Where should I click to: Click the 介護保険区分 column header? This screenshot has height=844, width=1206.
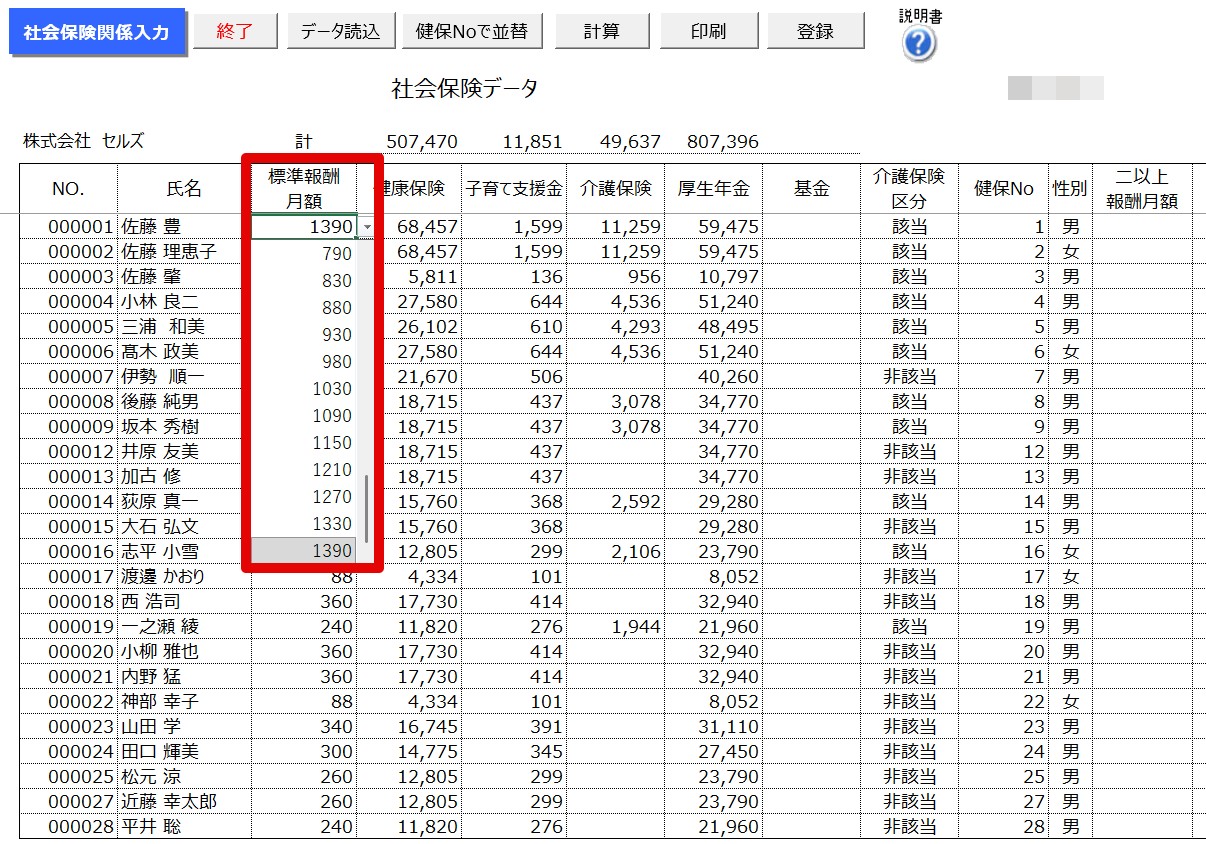coord(909,189)
